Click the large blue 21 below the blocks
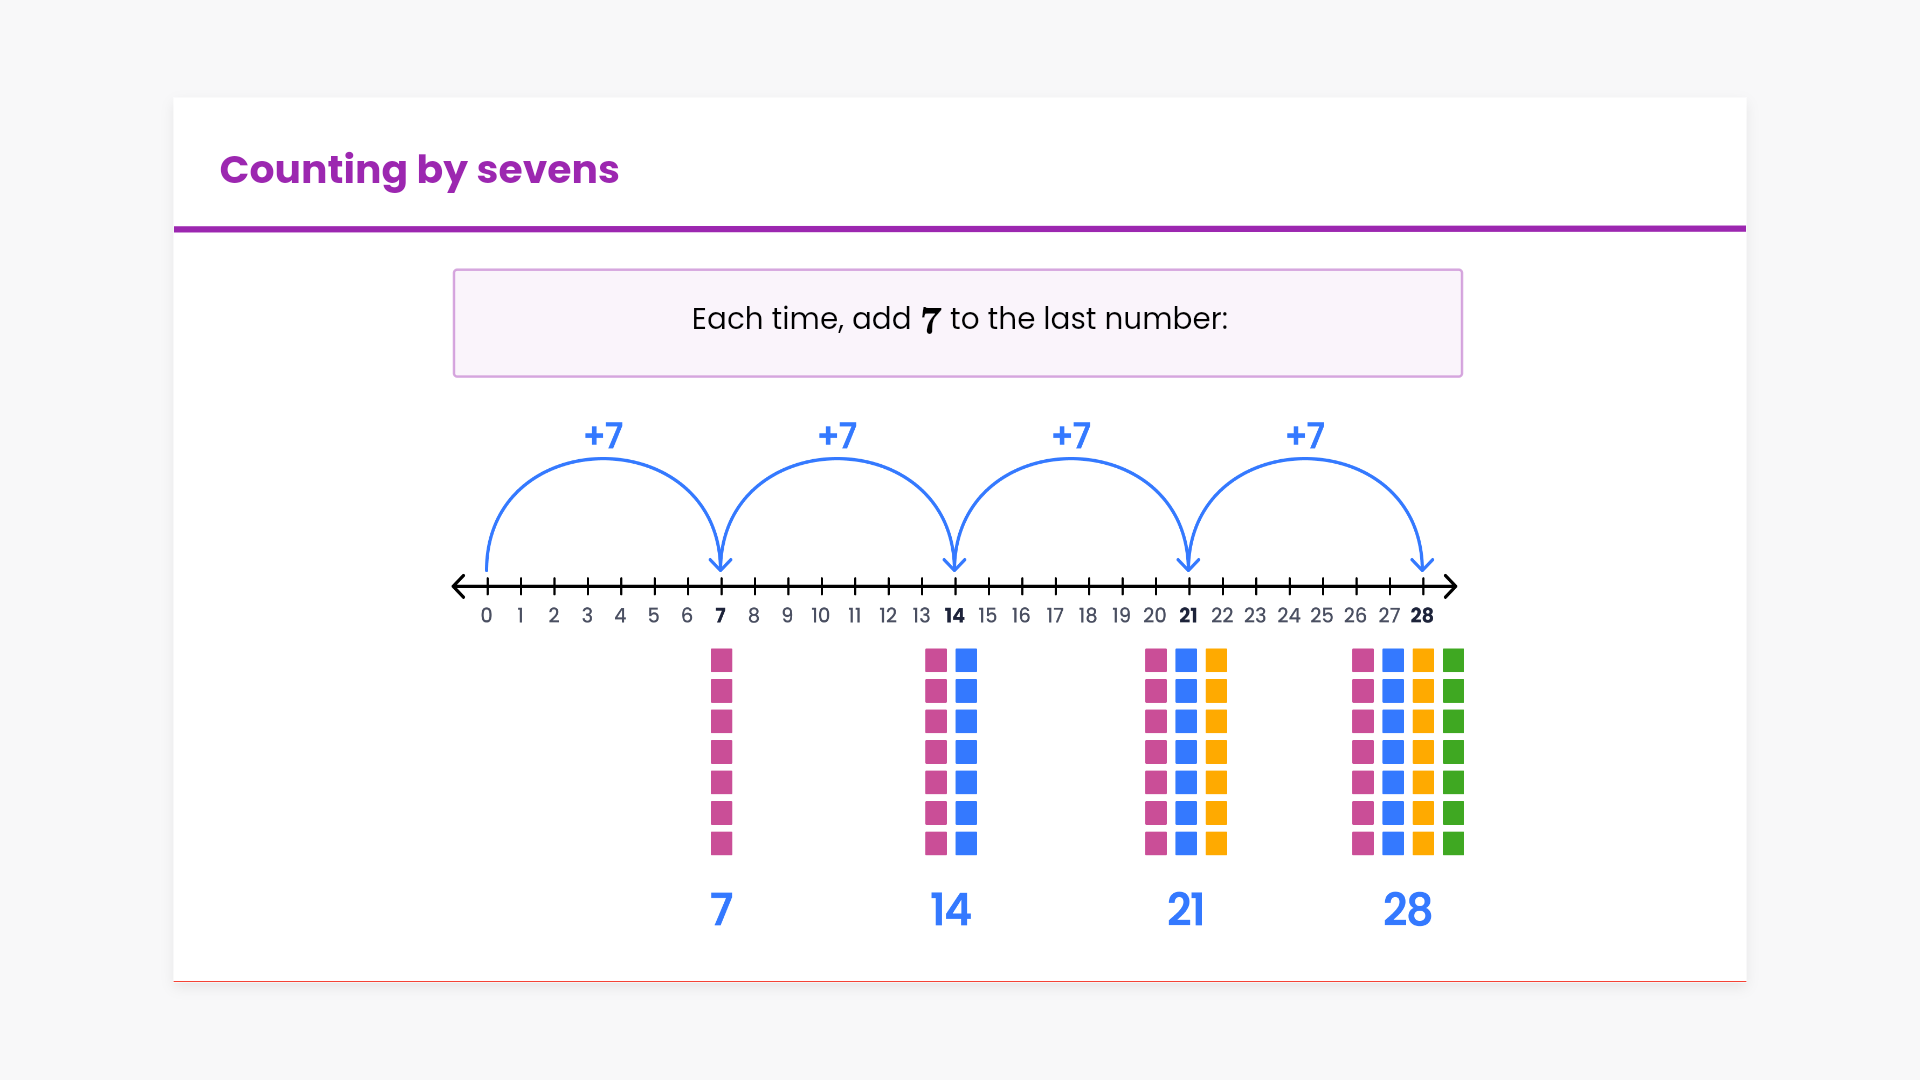Screen dimensions: 1920x1080 pos(1185,910)
